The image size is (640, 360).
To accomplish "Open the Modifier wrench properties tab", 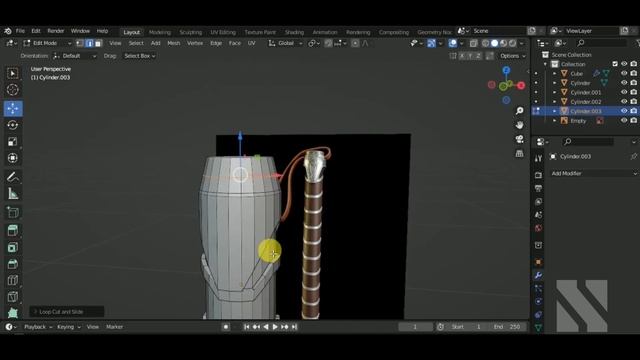I will point(538,275).
